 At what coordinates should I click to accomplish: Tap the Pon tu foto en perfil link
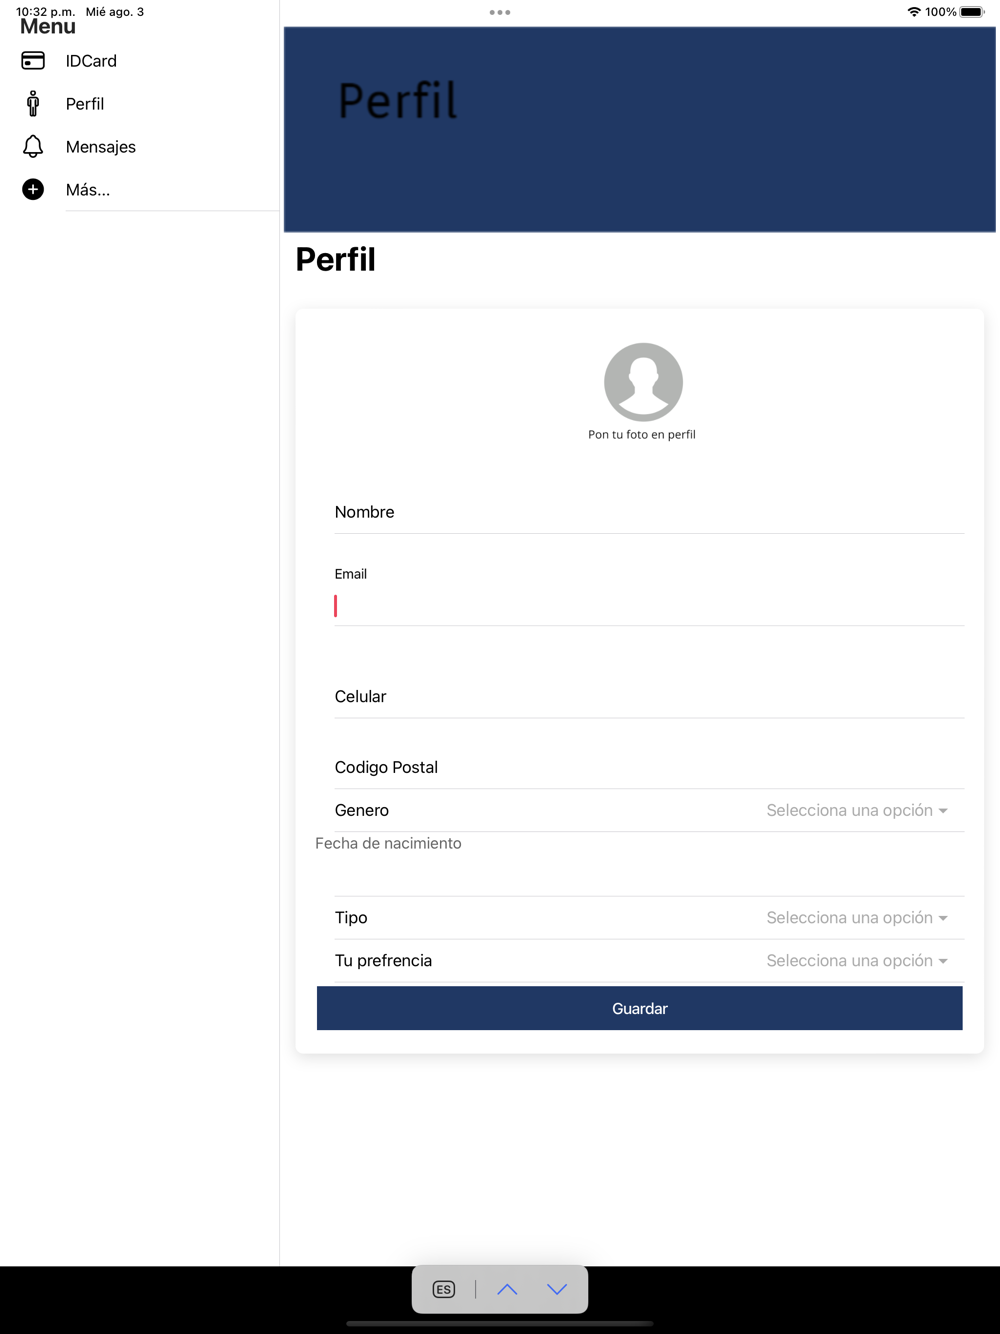tap(642, 435)
